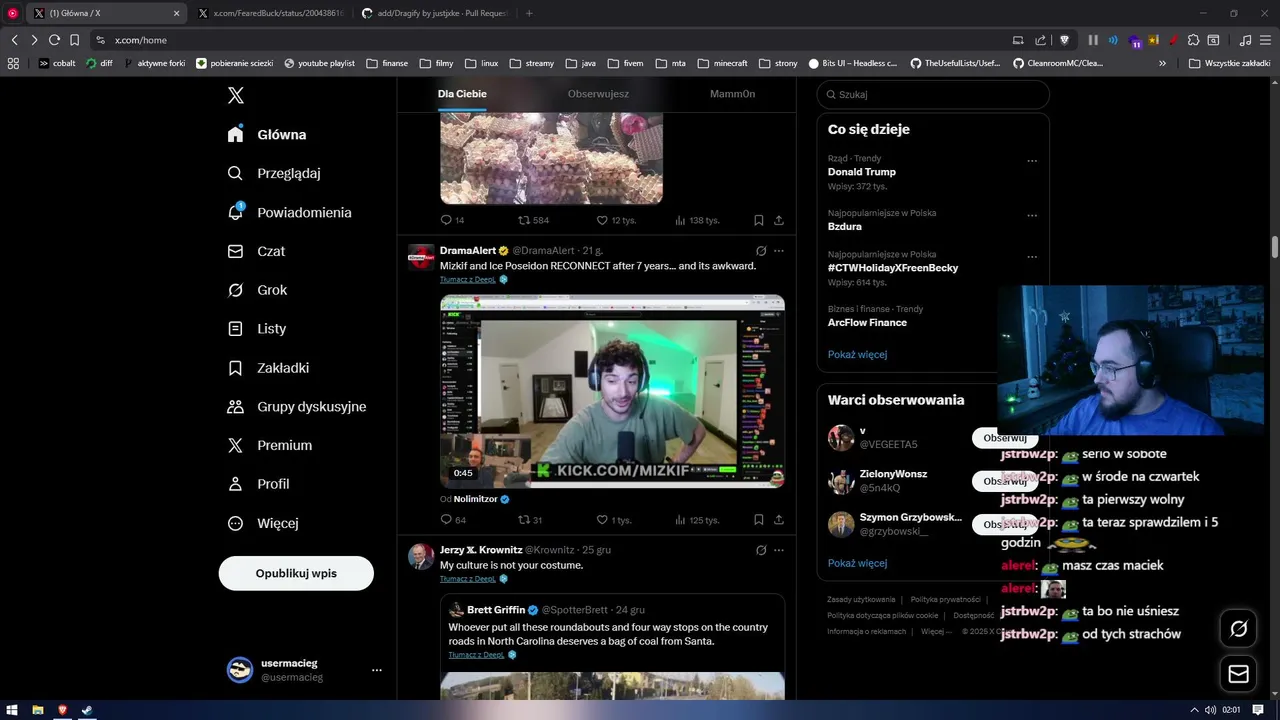Open Premium in the sidebar
Viewport: 1280px width, 720px height.
point(270,445)
